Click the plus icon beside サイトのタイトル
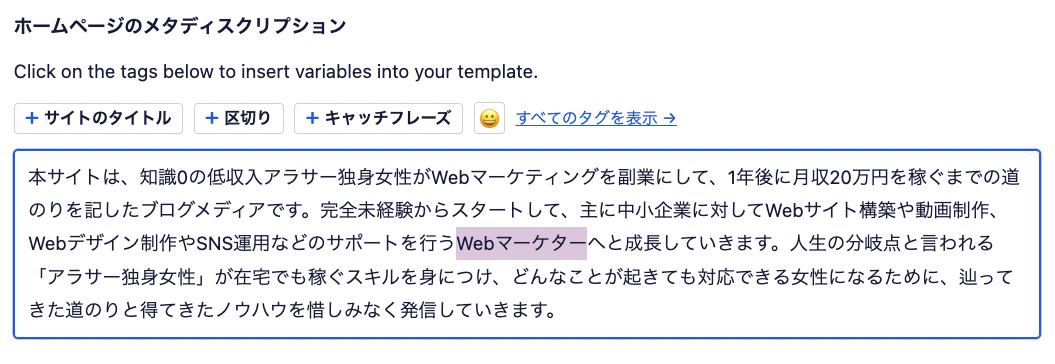The image size is (1055, 364). 31,118
